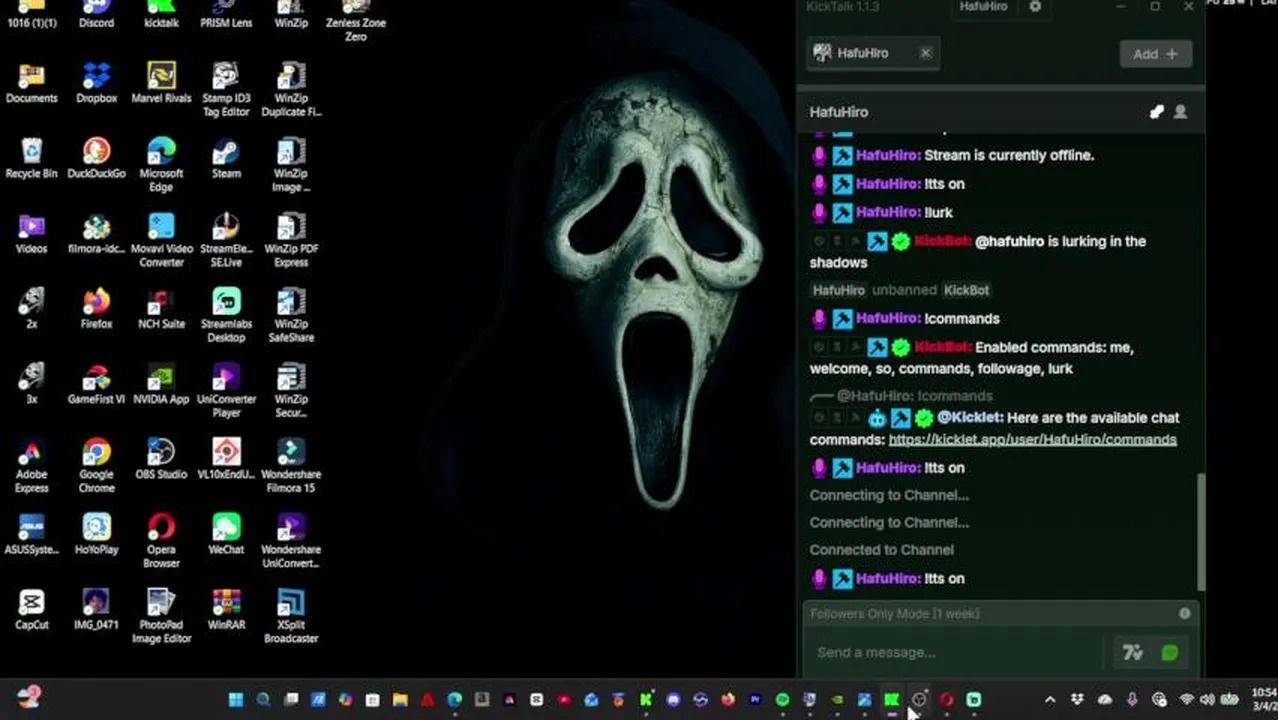This screenshot has height=720, width=1278.
Task: Select WinRAR desktop icon
Action: click(226, 609)
